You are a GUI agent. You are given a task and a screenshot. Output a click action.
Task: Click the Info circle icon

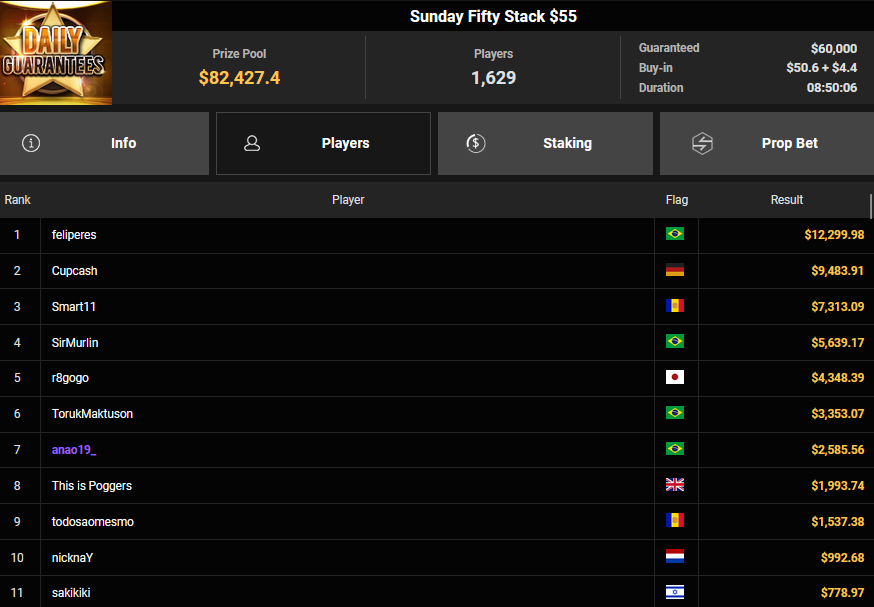(x=31, y=143)
